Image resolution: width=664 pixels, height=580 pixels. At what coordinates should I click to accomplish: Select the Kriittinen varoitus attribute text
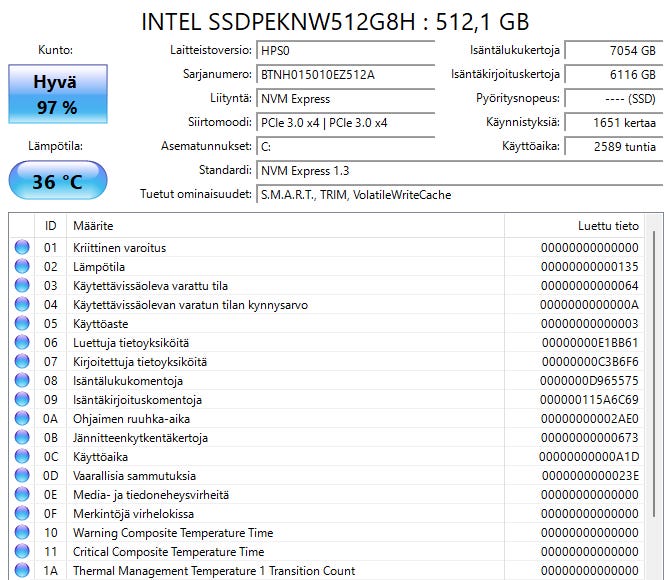tap(119, 248)
